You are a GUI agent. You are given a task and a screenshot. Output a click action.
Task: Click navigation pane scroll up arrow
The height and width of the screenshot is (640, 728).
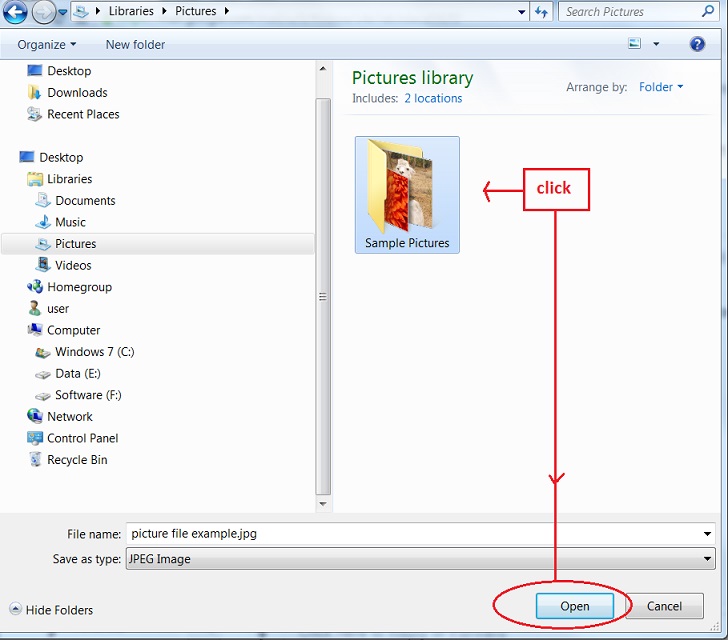323,69
